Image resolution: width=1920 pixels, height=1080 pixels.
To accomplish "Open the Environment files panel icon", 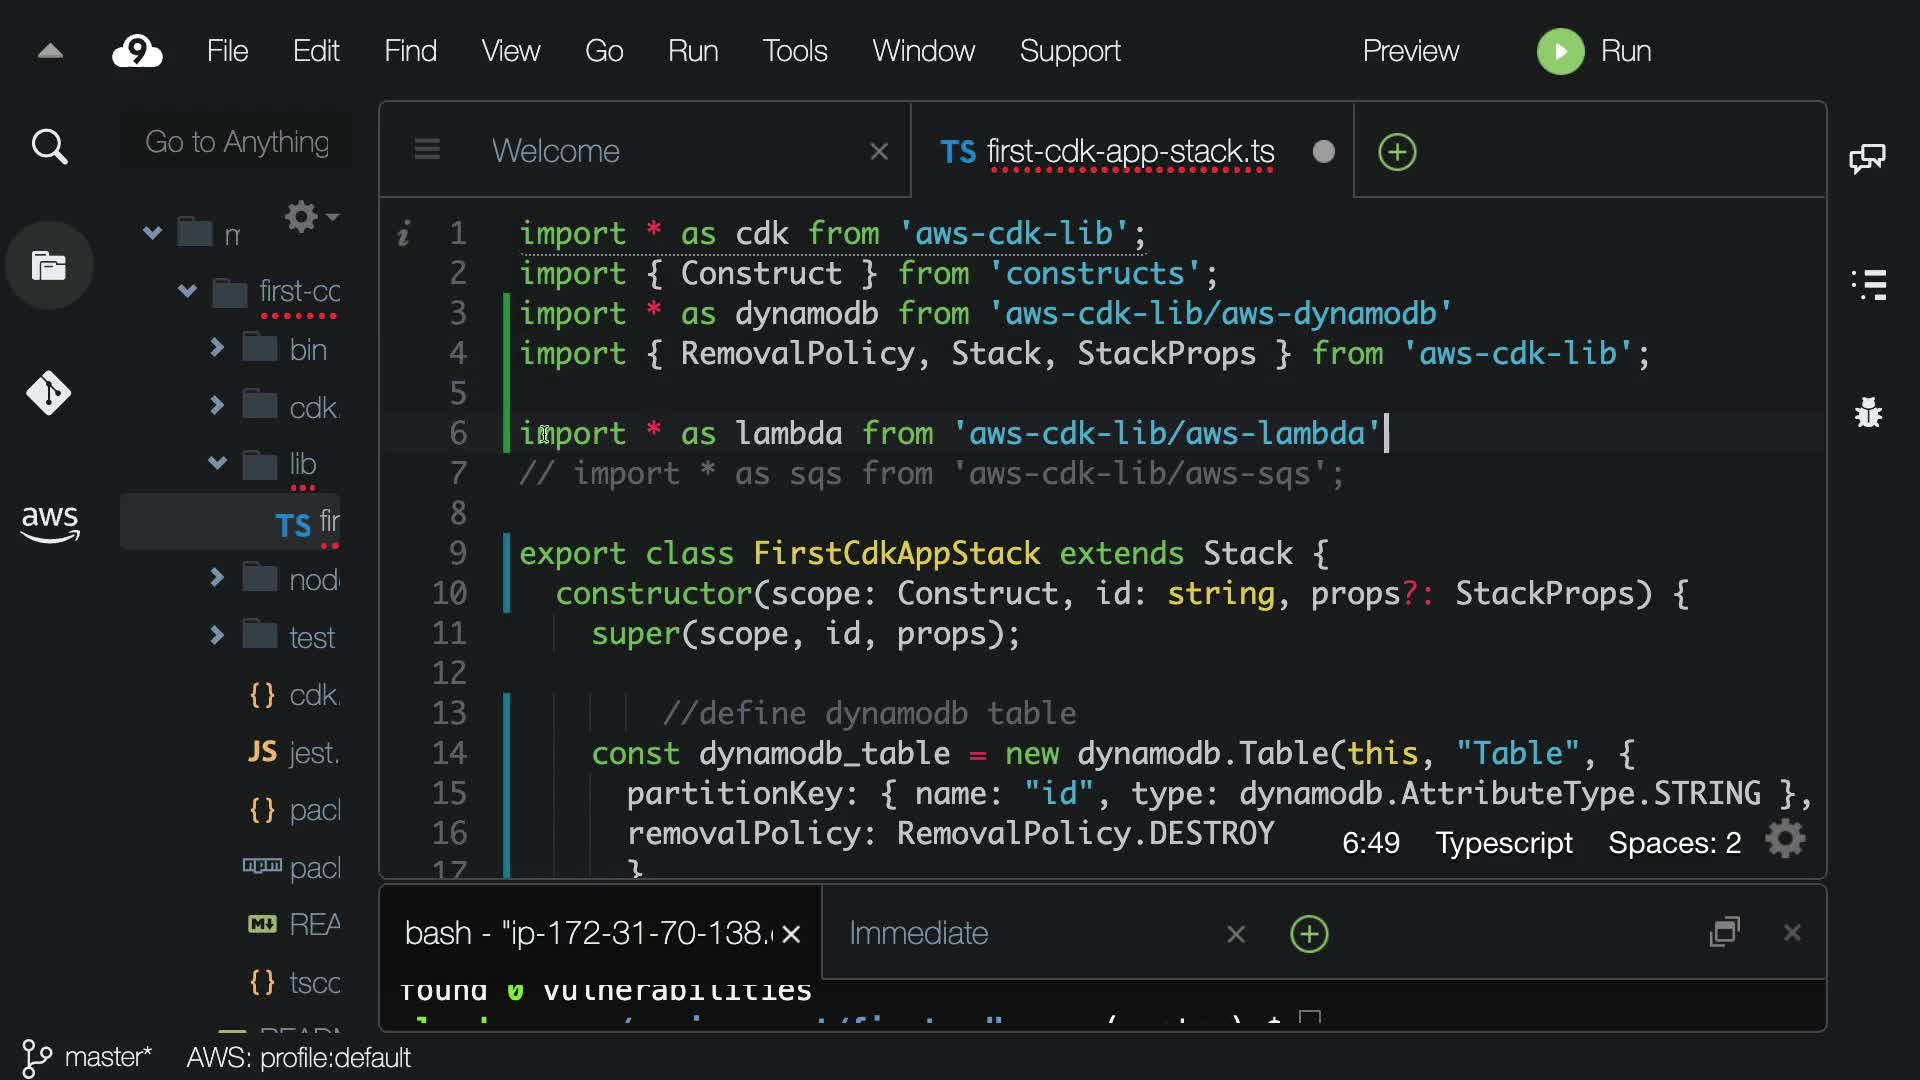I will pos(49,266).
